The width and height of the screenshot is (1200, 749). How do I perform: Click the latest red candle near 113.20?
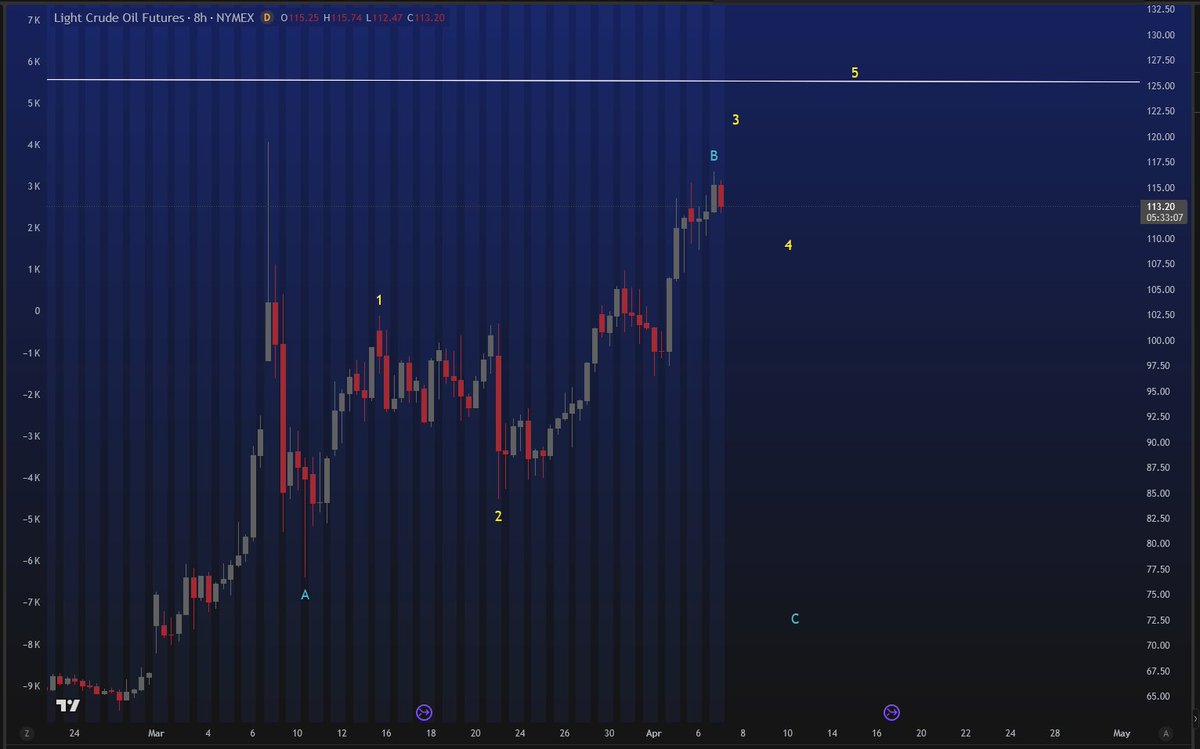tap(721, 195)
